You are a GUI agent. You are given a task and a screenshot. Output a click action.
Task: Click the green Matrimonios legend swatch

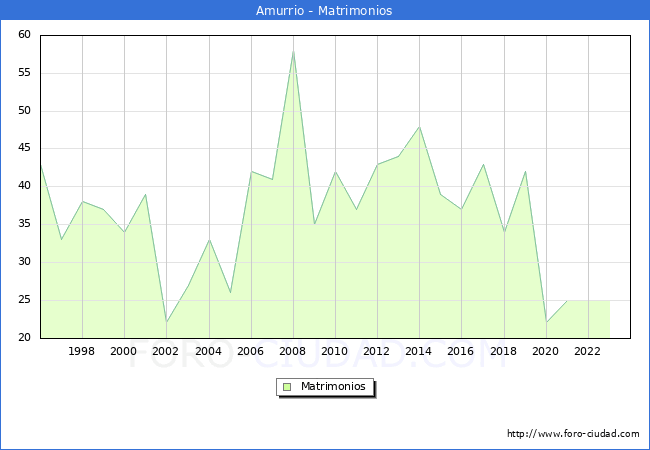tap(287, 387)
